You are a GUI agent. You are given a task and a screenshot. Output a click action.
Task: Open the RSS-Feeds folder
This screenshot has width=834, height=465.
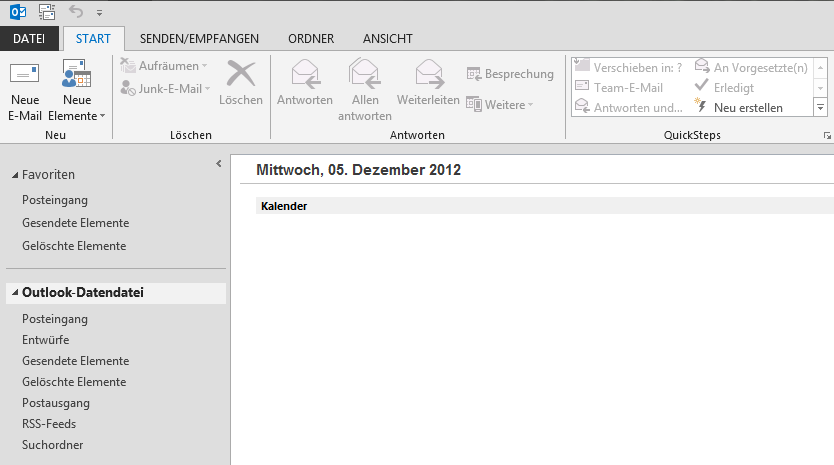pyautogui.click(x=49, y=424)
